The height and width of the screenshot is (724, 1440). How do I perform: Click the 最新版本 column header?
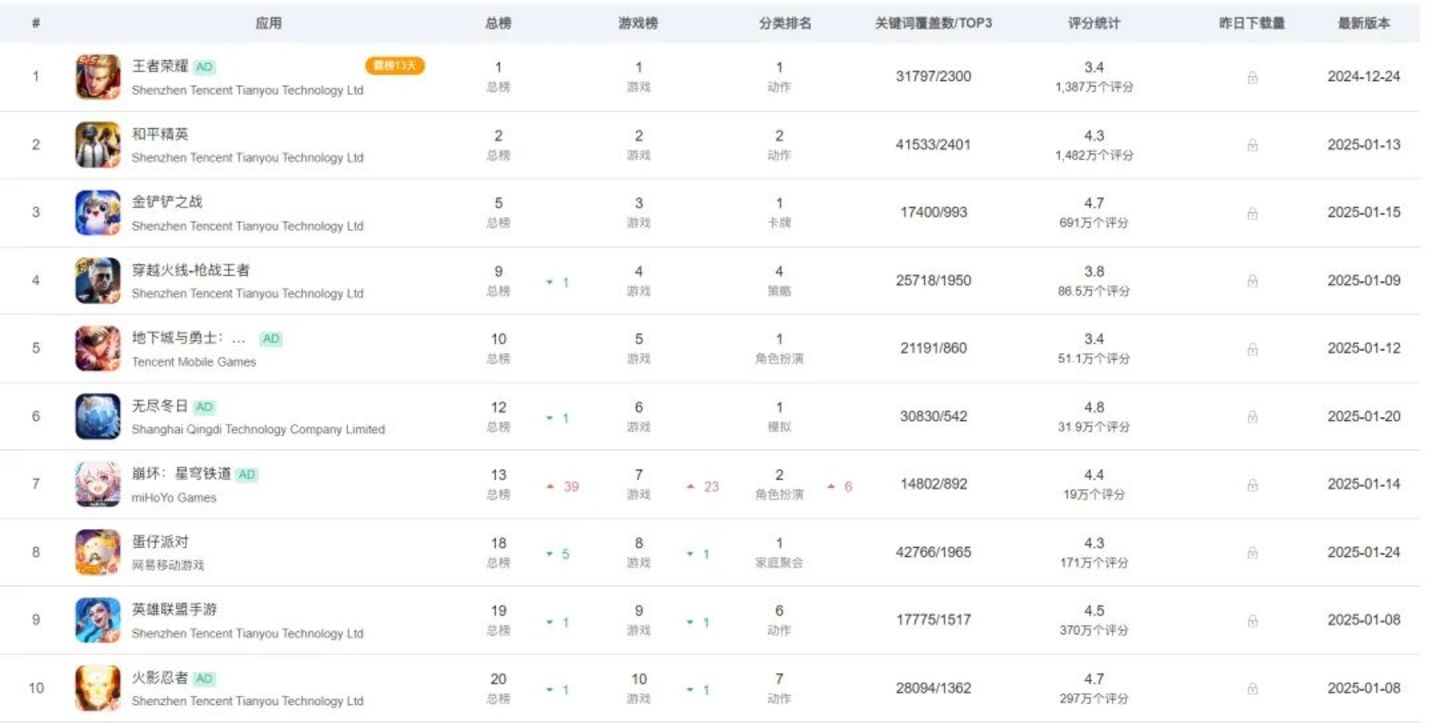point(1364,23)
